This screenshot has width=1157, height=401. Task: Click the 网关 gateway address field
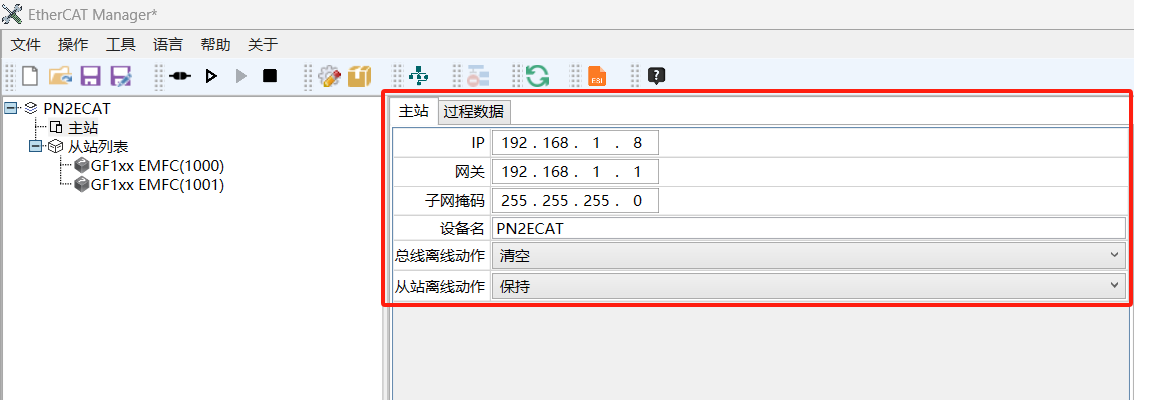575,172
